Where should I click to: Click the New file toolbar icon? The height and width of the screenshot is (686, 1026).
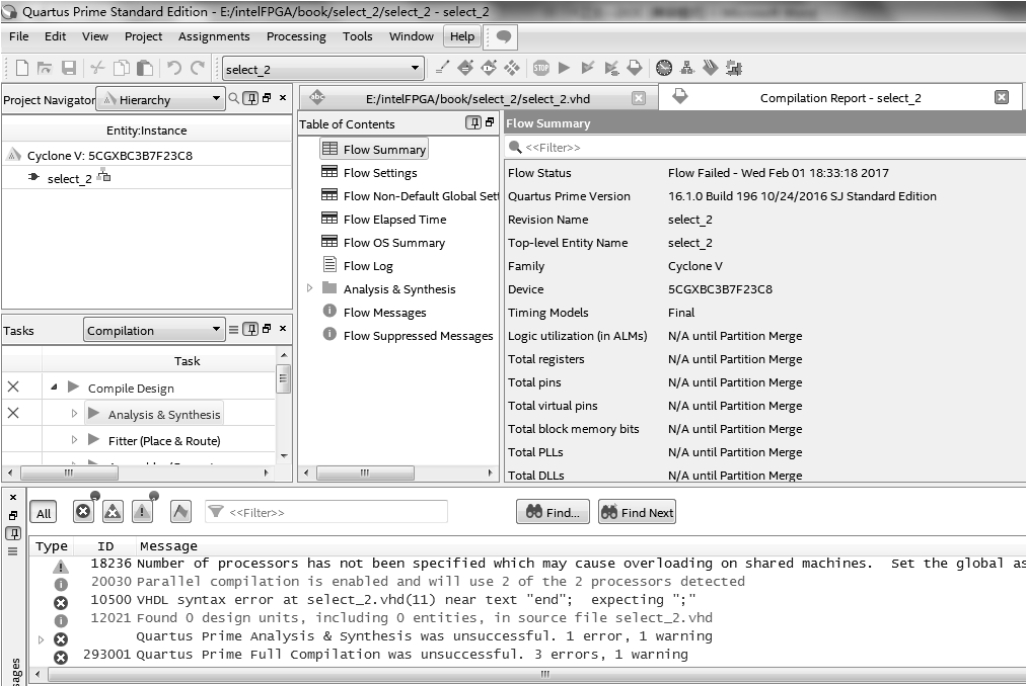pos(22,68)
